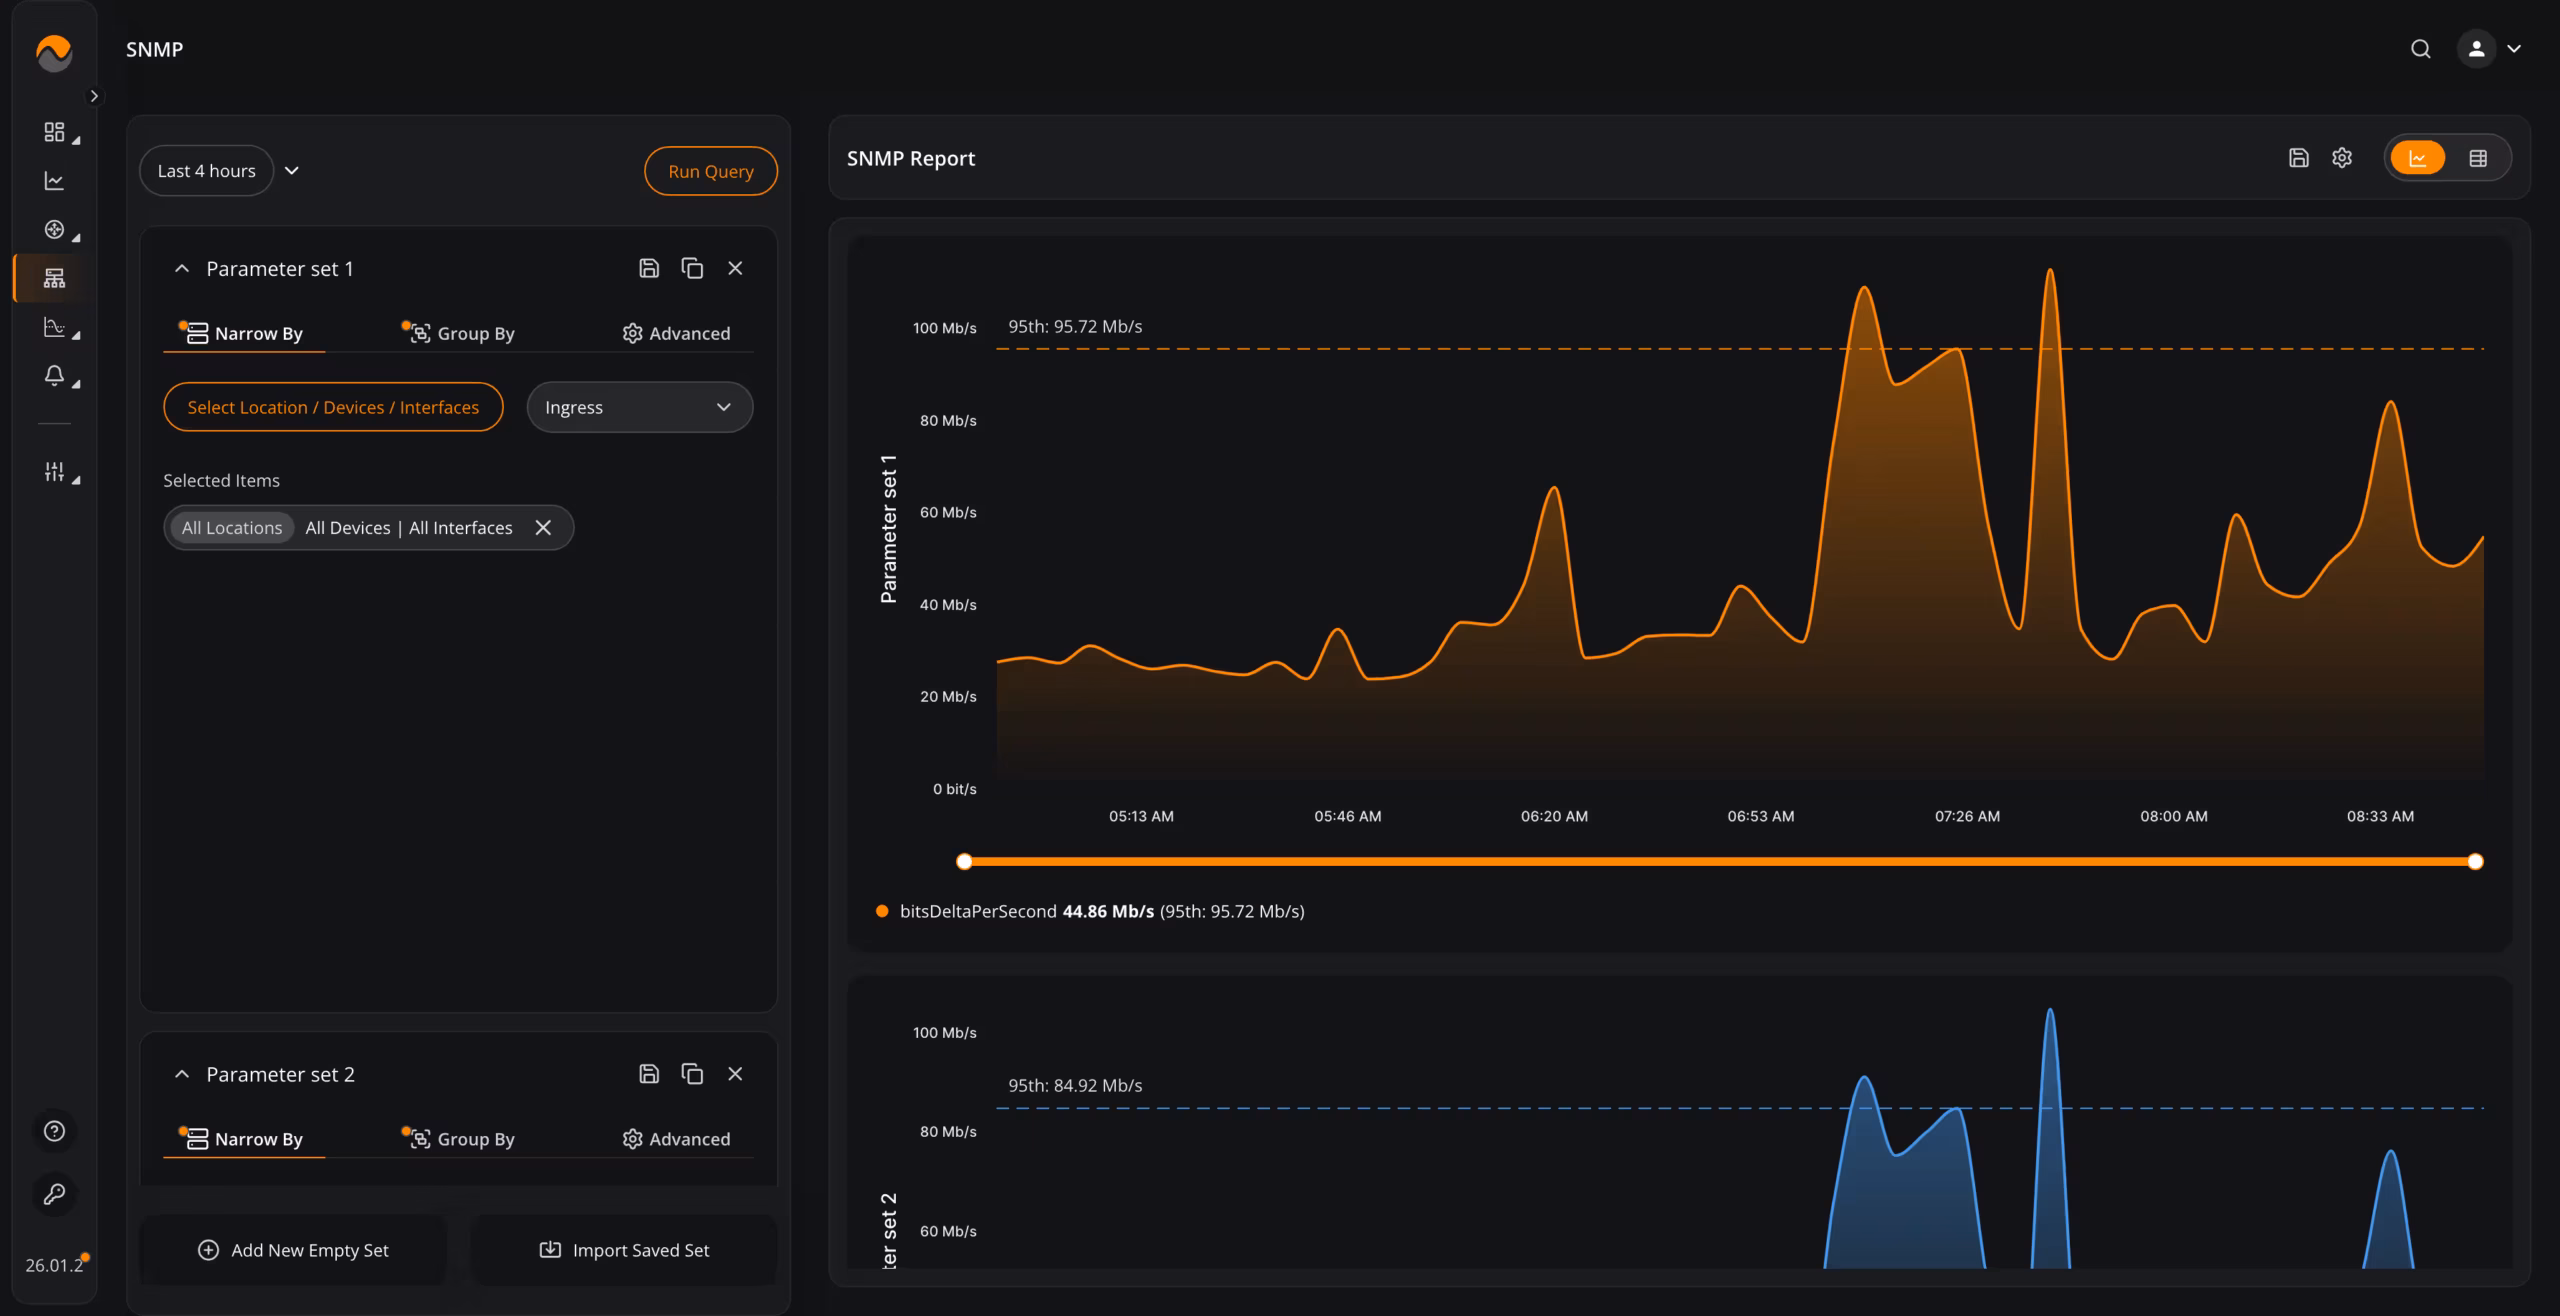Viewport: 2560px width, 1316px height.
Task: Select Group By tab in set 2
Action: coord(460,1139)
